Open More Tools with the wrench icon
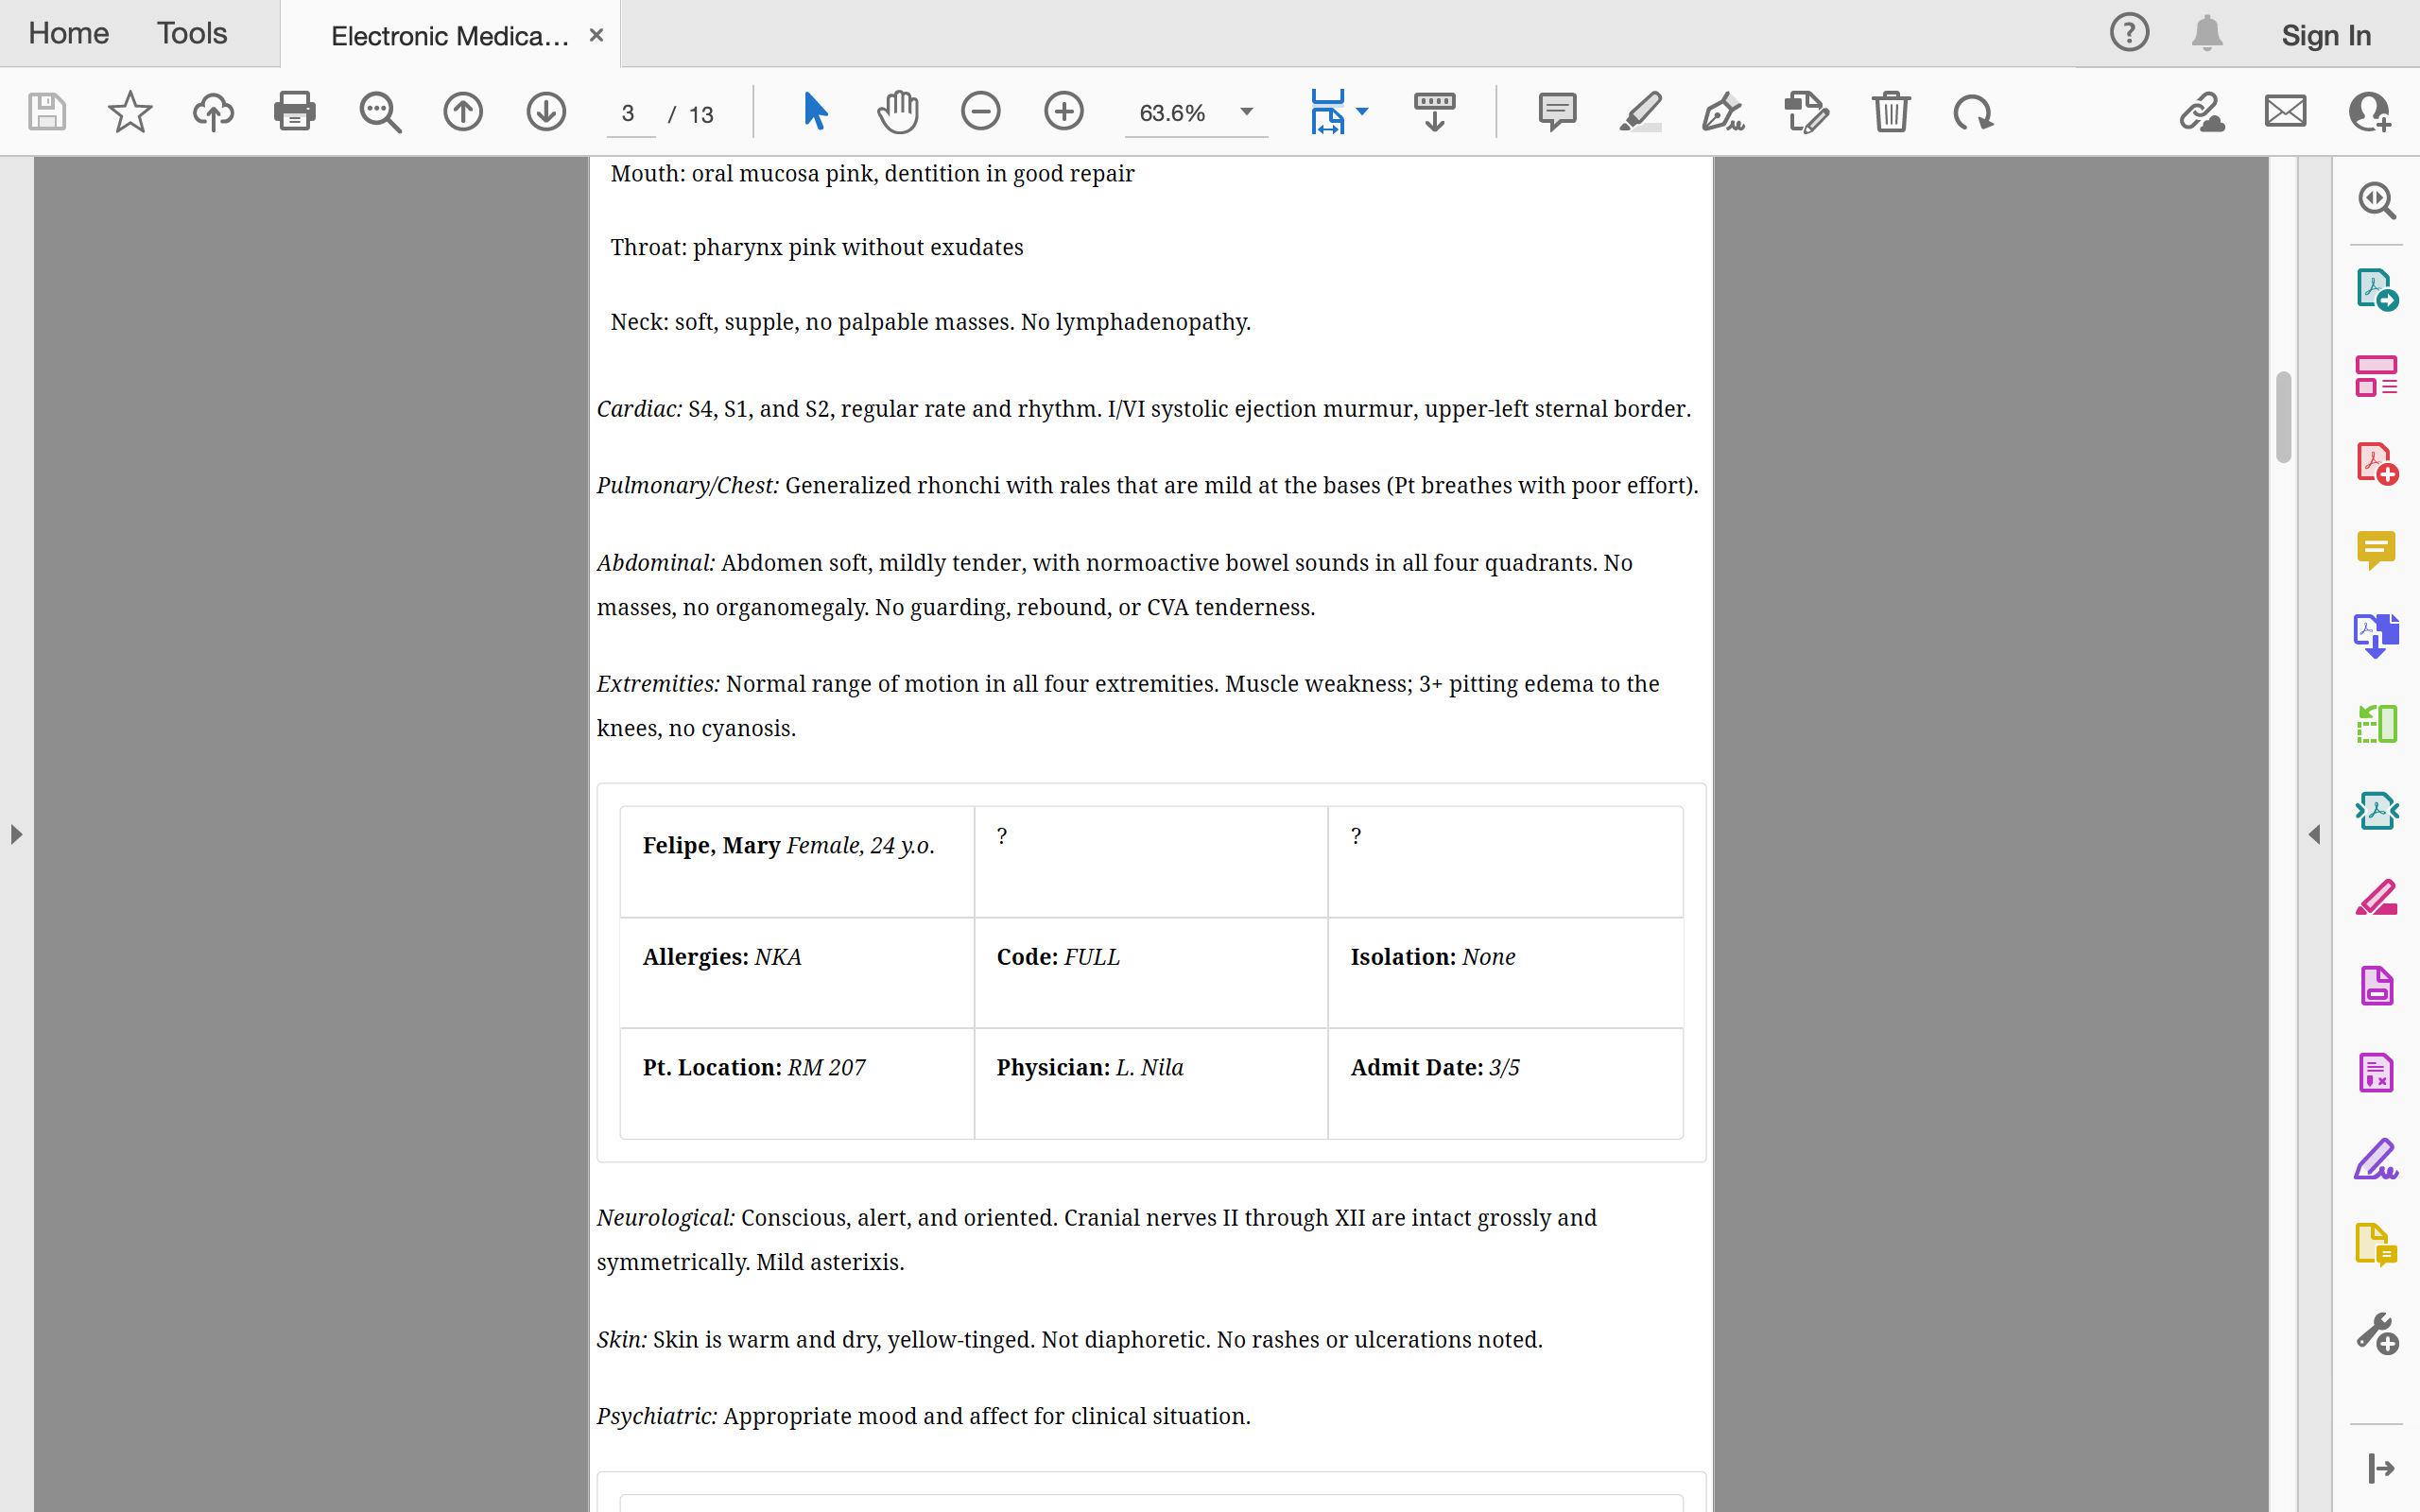Screen dimensions: 2420x1512 pyautogui.click(x=2377, y=1335)
